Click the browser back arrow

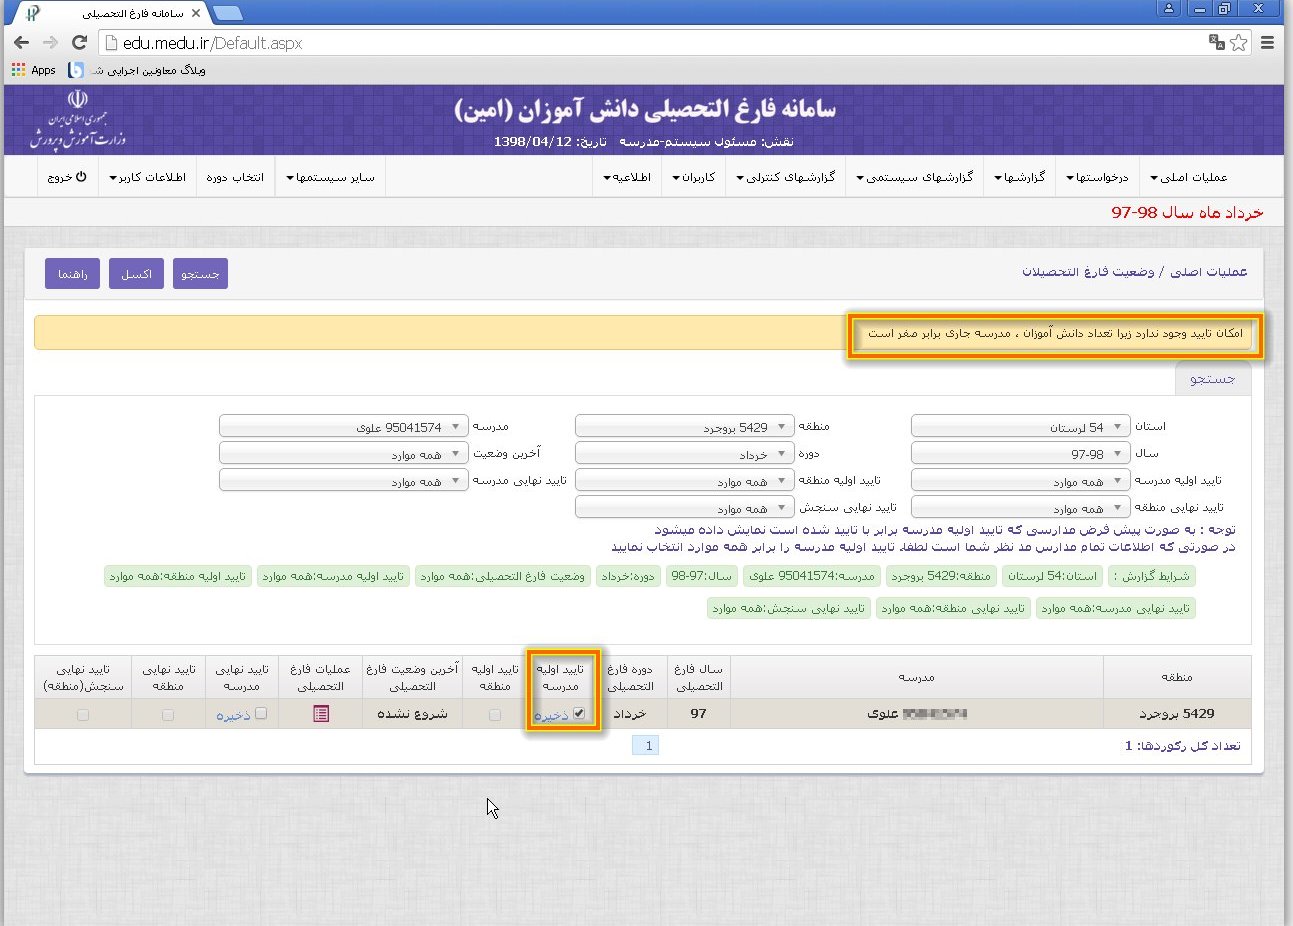[x=21, y=43]
